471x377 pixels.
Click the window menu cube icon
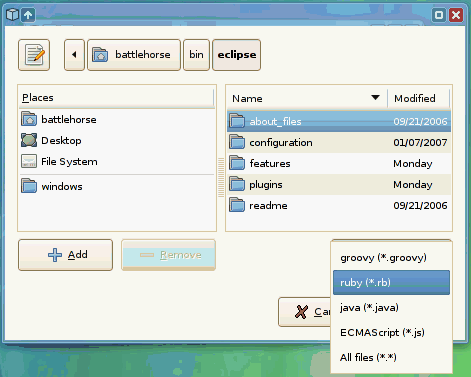pyautogui.click(x=12, y=15)
